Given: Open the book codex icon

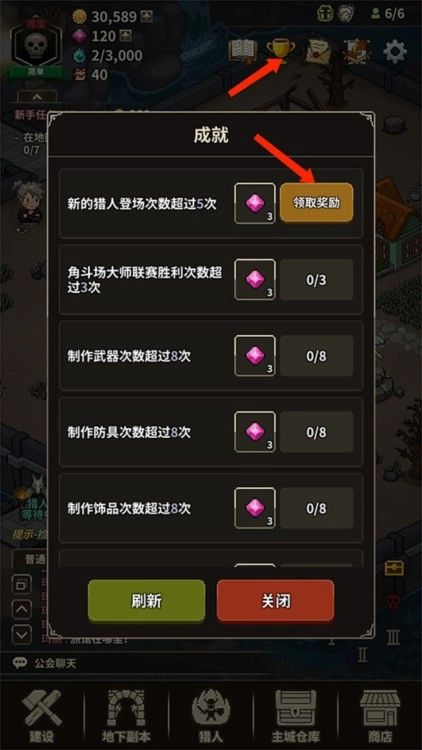Looking at the screenshot, I should click(x=243, y=51).
